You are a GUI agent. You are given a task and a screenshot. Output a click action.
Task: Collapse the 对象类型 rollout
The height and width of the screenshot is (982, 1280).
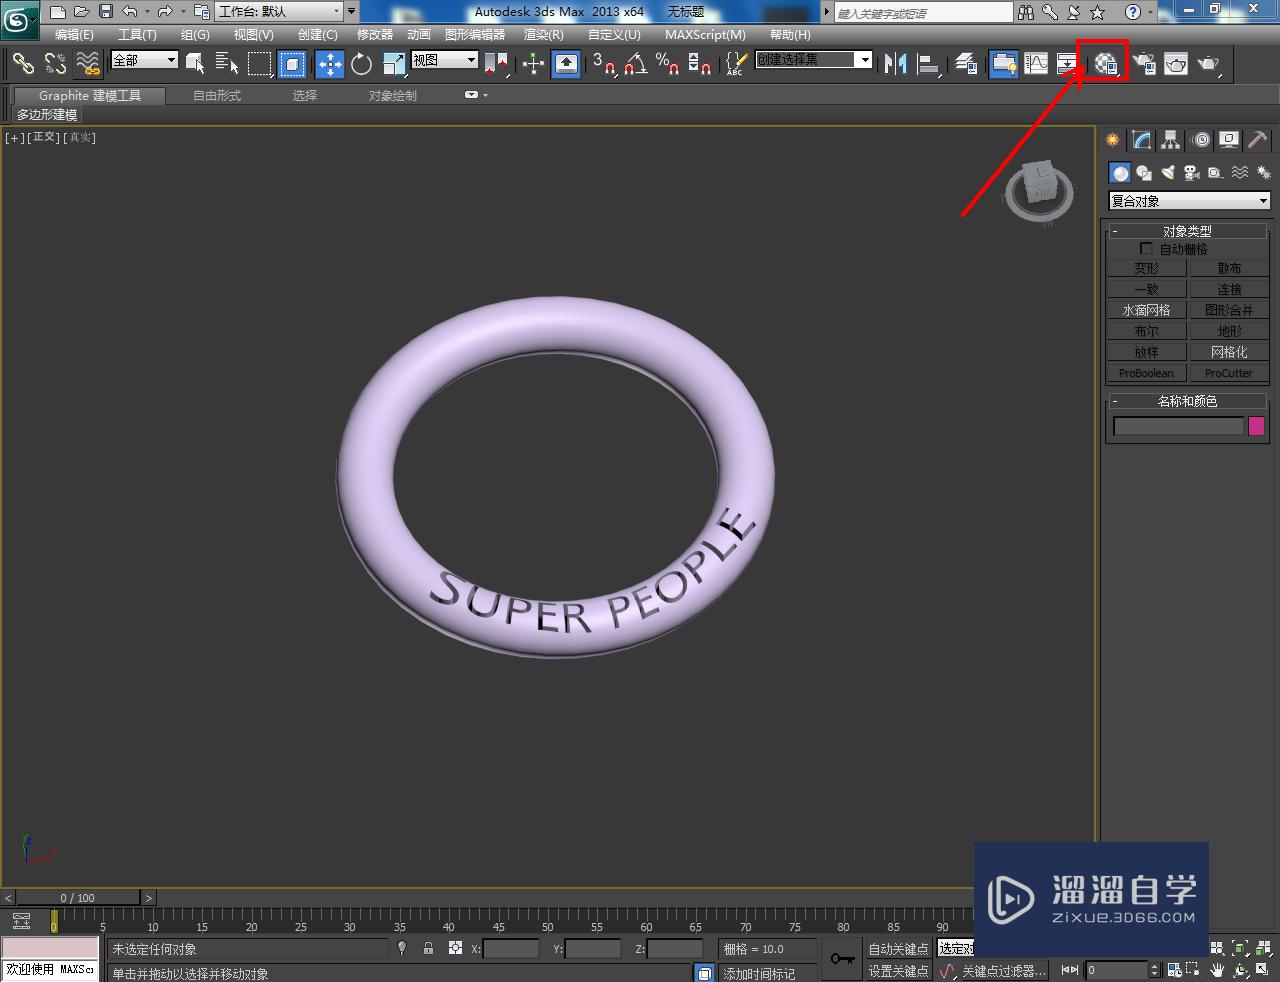tap(1187, 231)
